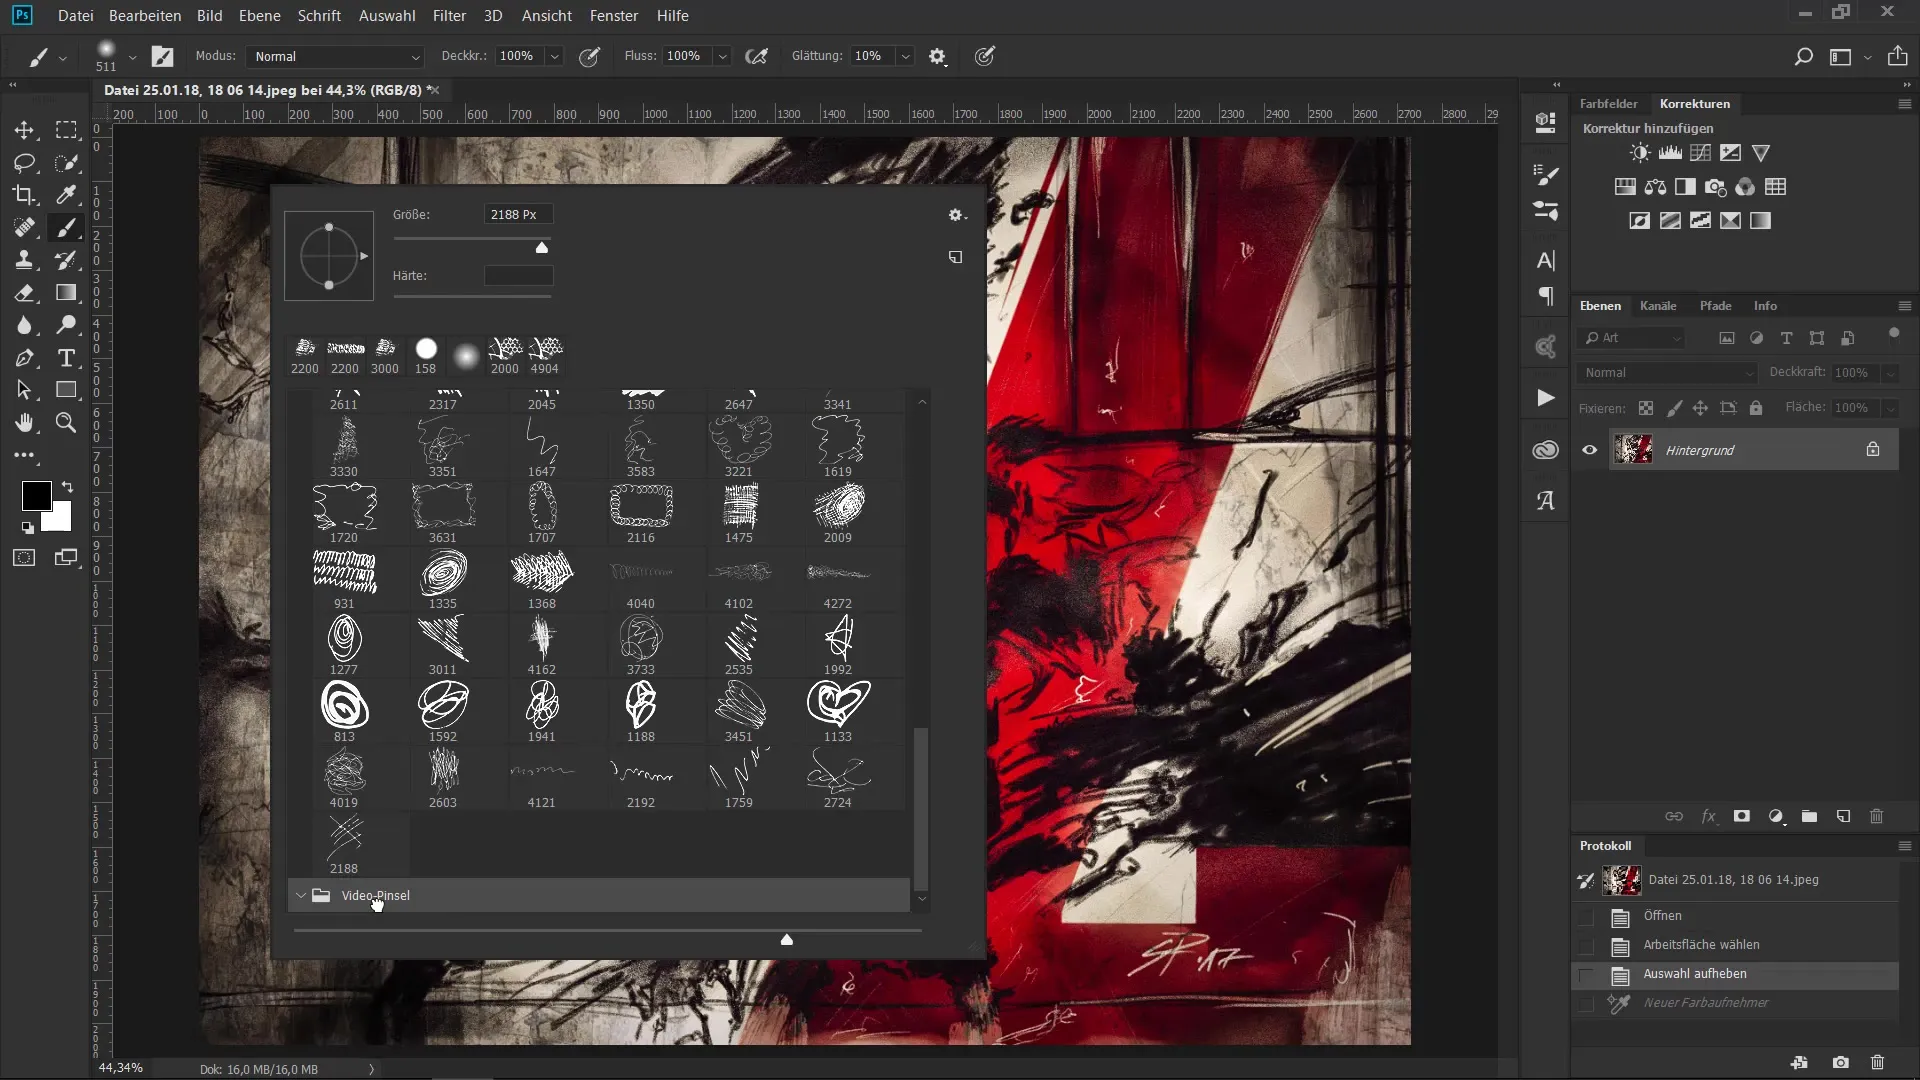Select the Crop tool
This screenshot has width=1920, height=1080.
coord(24,195)
